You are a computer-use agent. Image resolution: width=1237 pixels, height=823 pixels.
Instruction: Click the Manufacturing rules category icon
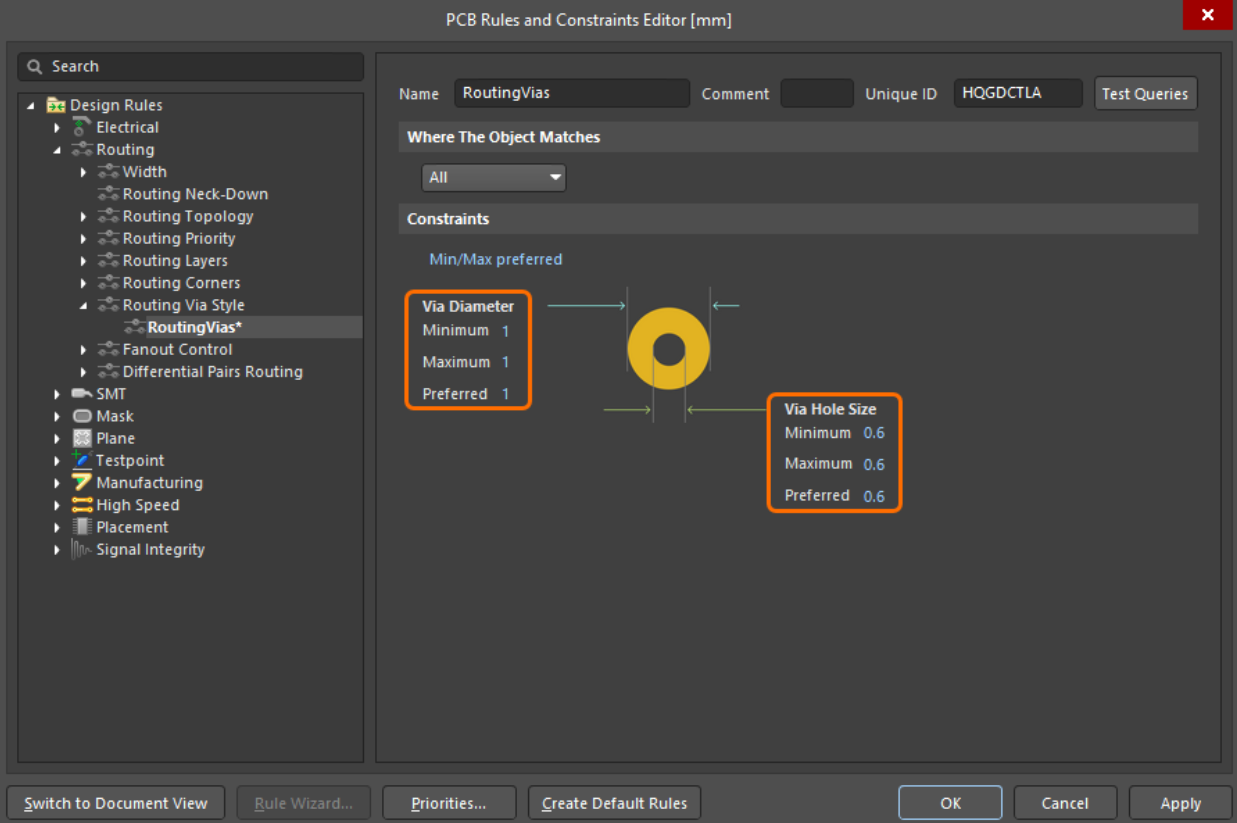point(80,482)
